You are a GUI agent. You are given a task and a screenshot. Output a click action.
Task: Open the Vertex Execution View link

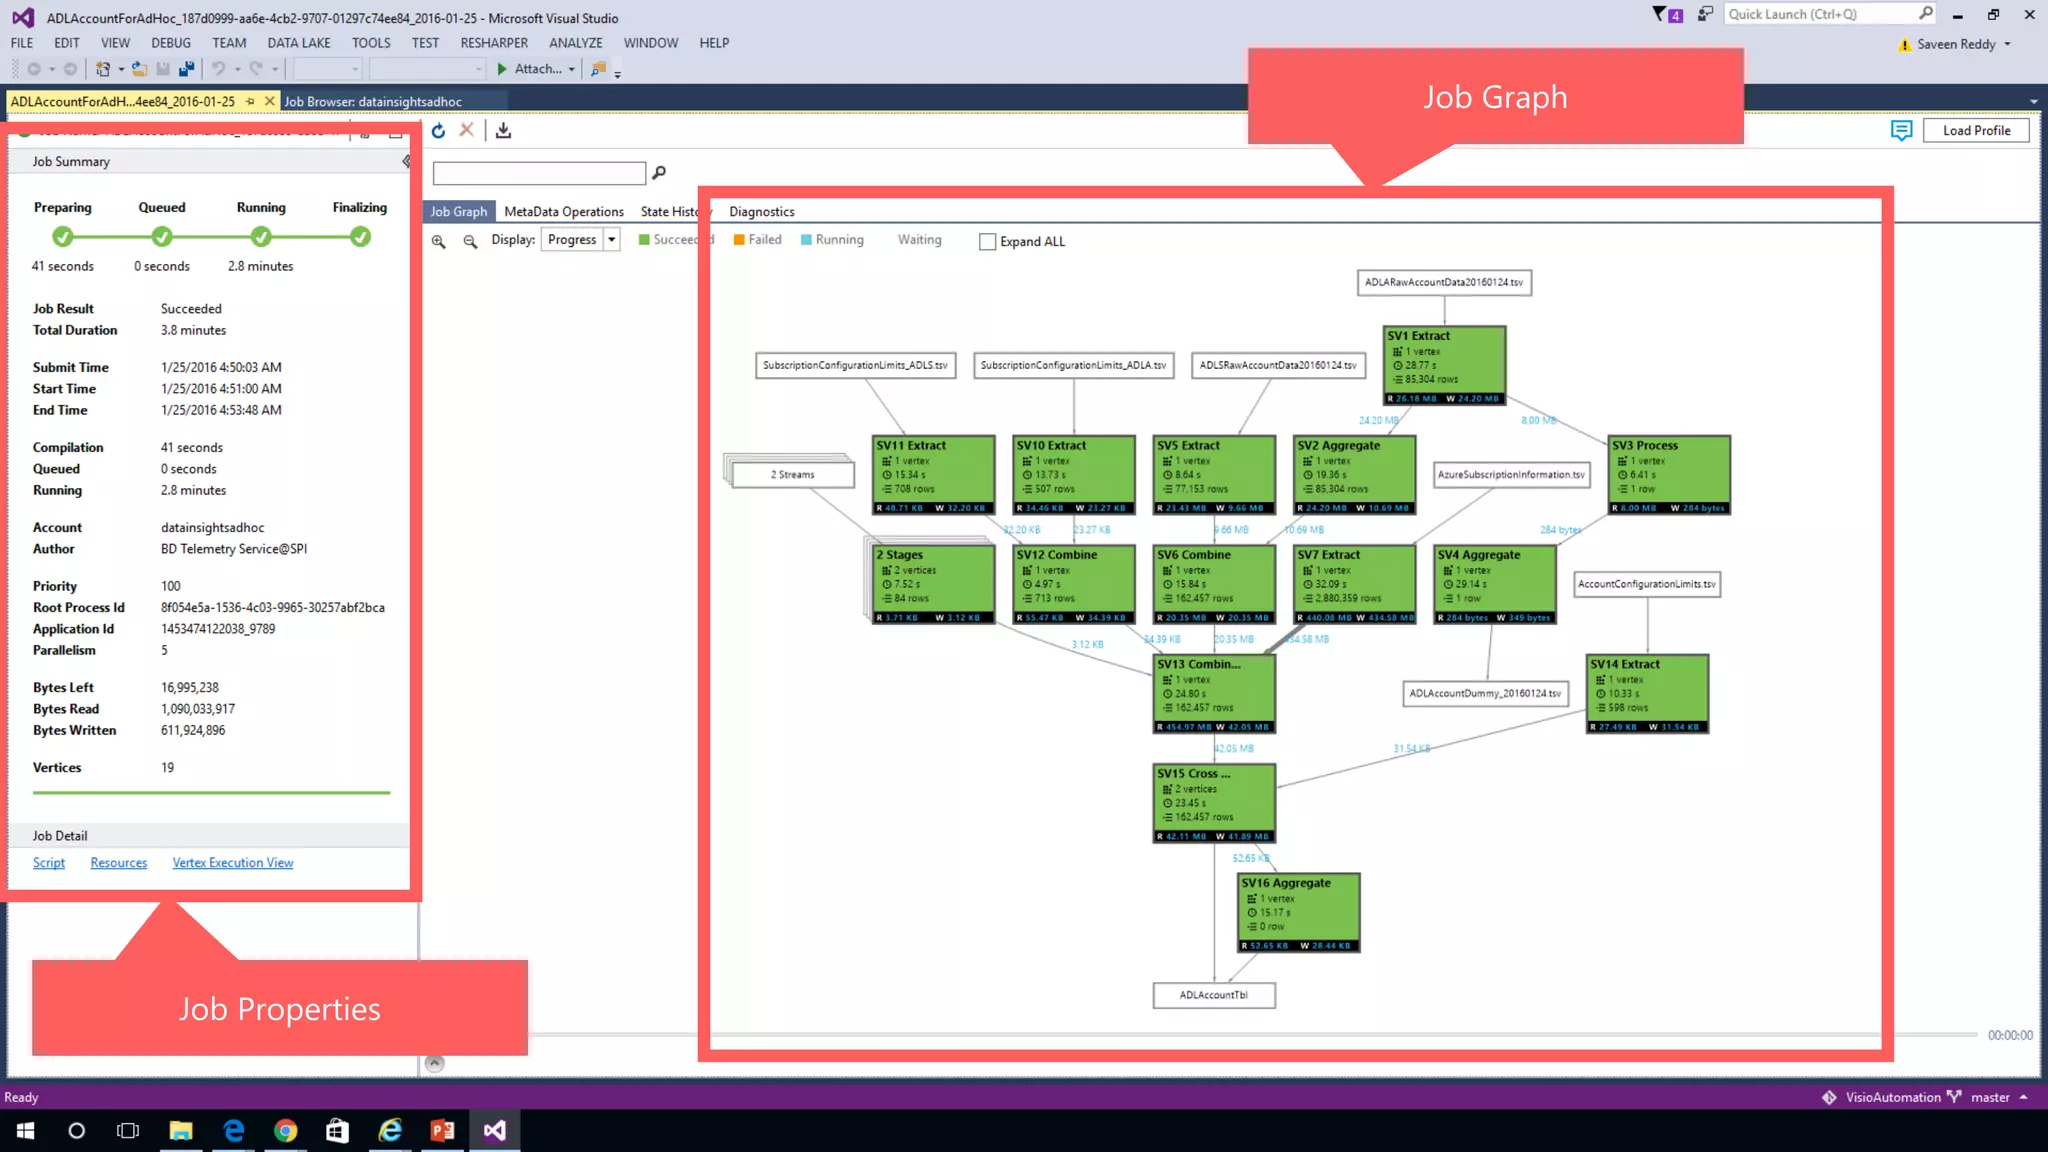coord(232,863)
